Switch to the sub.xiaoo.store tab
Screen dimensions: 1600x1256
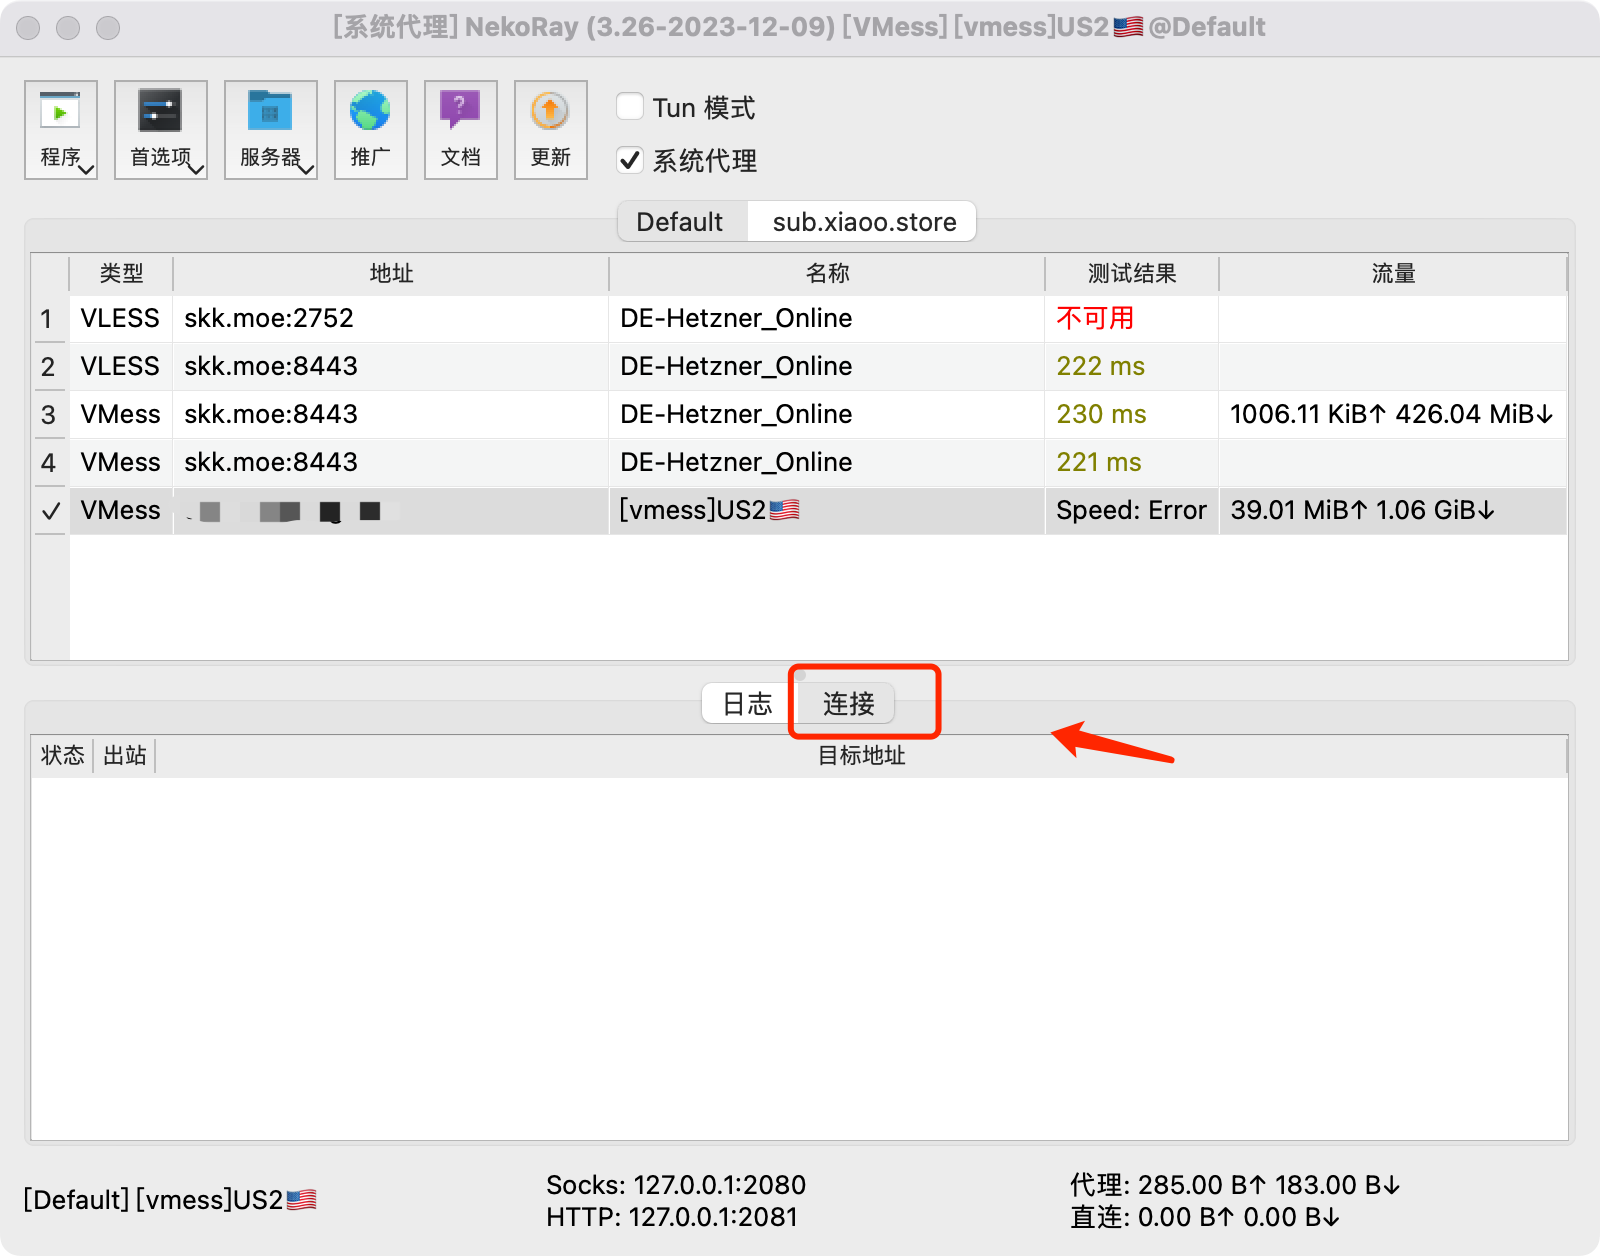point(864,222)
